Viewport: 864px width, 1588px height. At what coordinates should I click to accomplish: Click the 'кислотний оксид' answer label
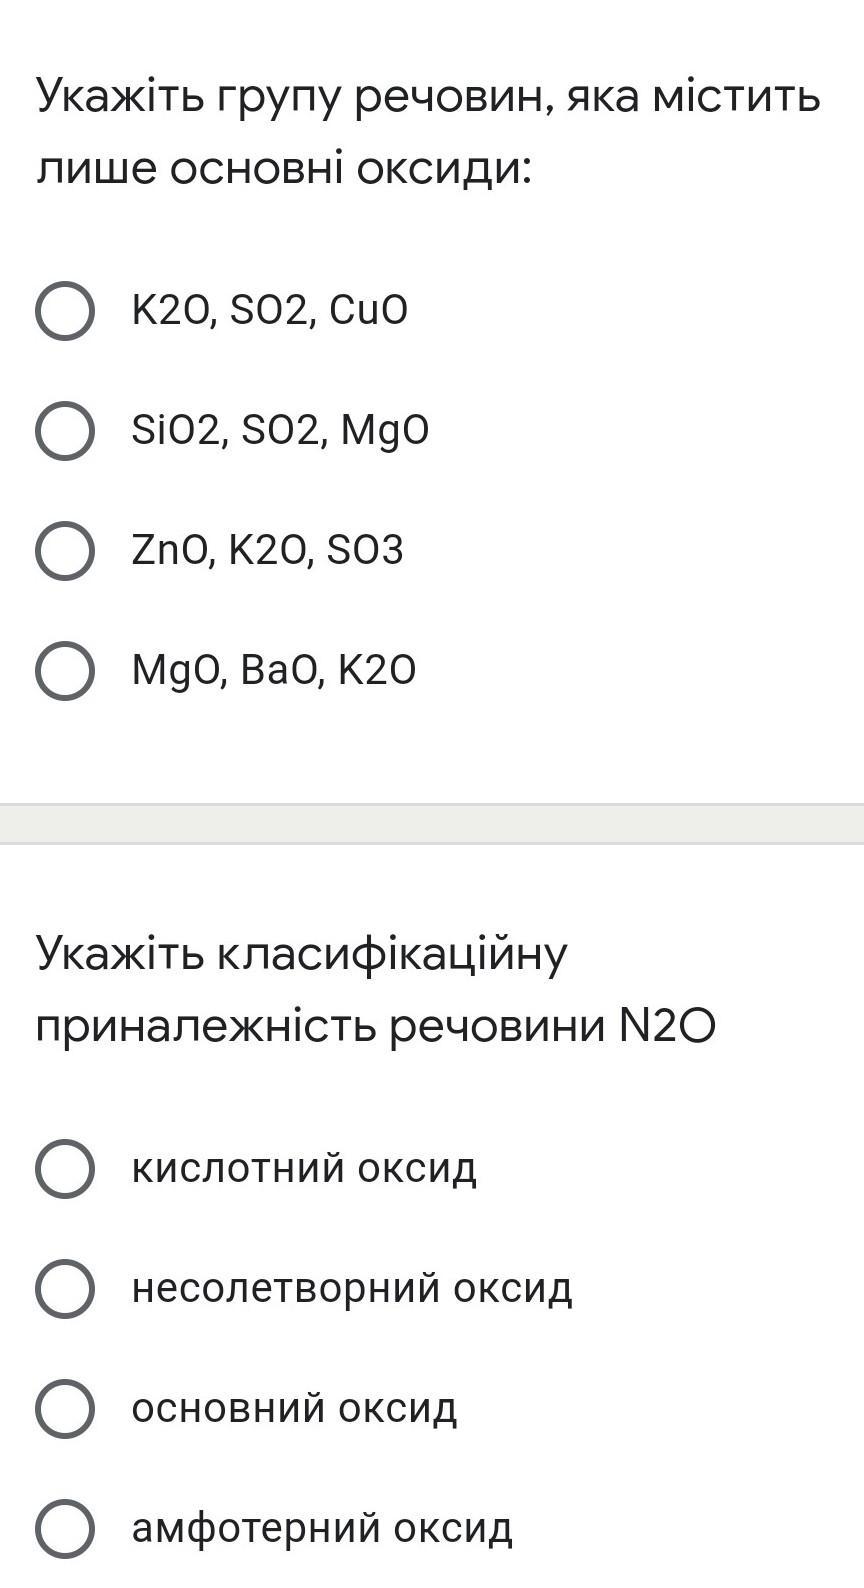[304, 1168]
